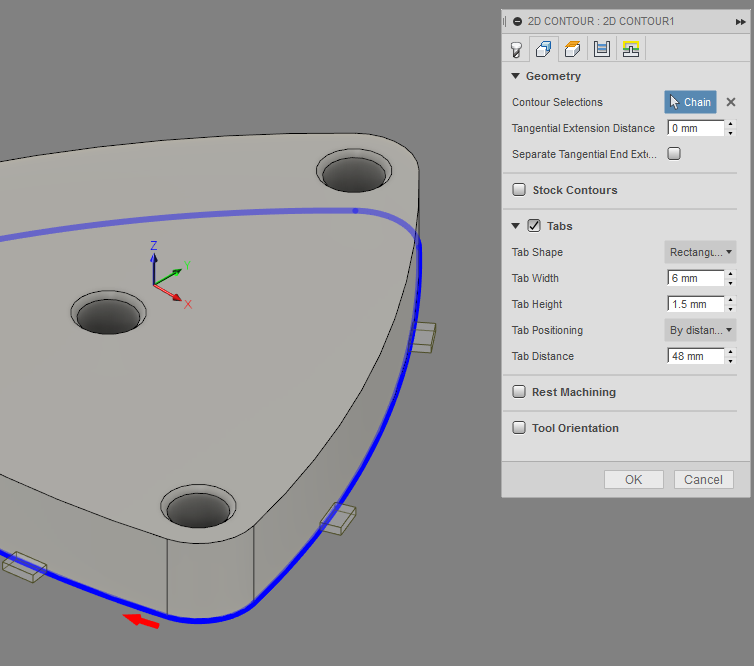Clear contour selections with the X icon
Viewport: 754px width, 666px height.
731,102
